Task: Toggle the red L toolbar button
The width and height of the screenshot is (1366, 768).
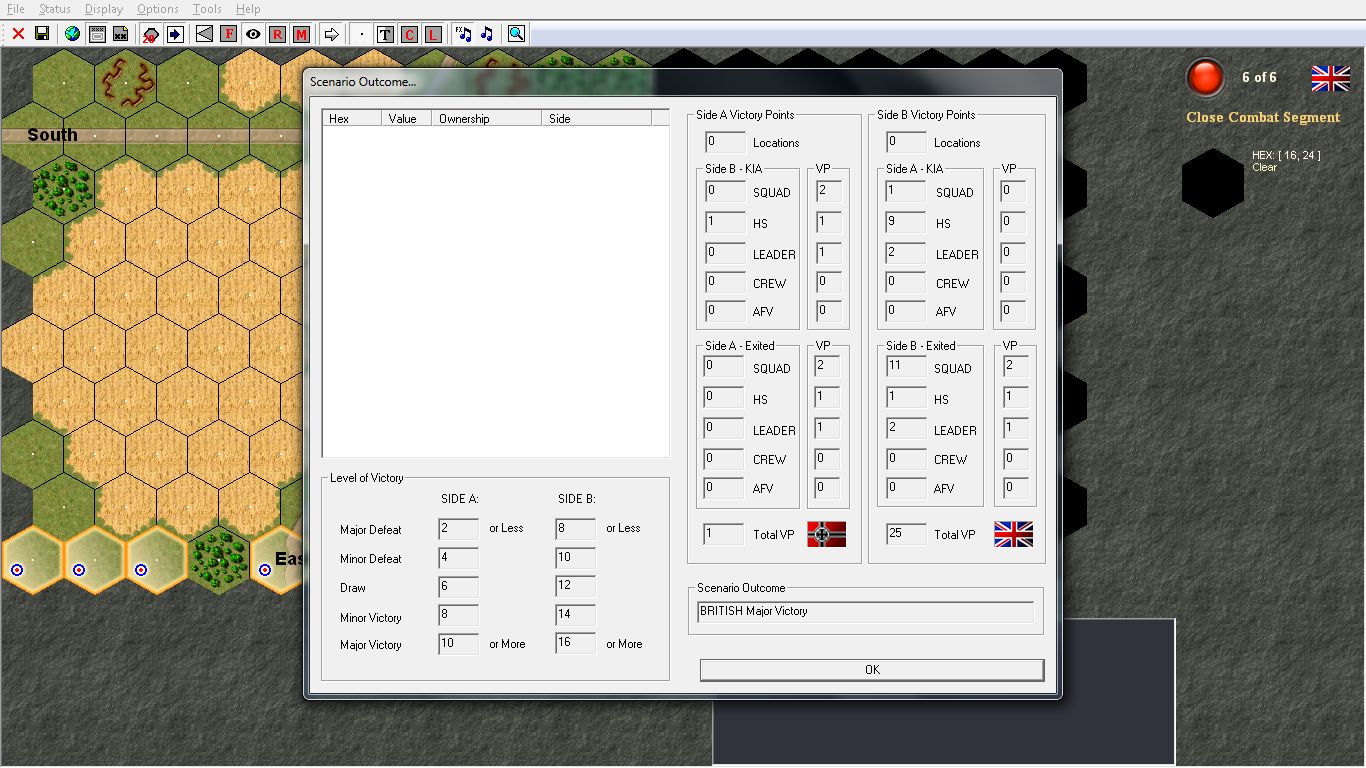Action: [433, 34]
